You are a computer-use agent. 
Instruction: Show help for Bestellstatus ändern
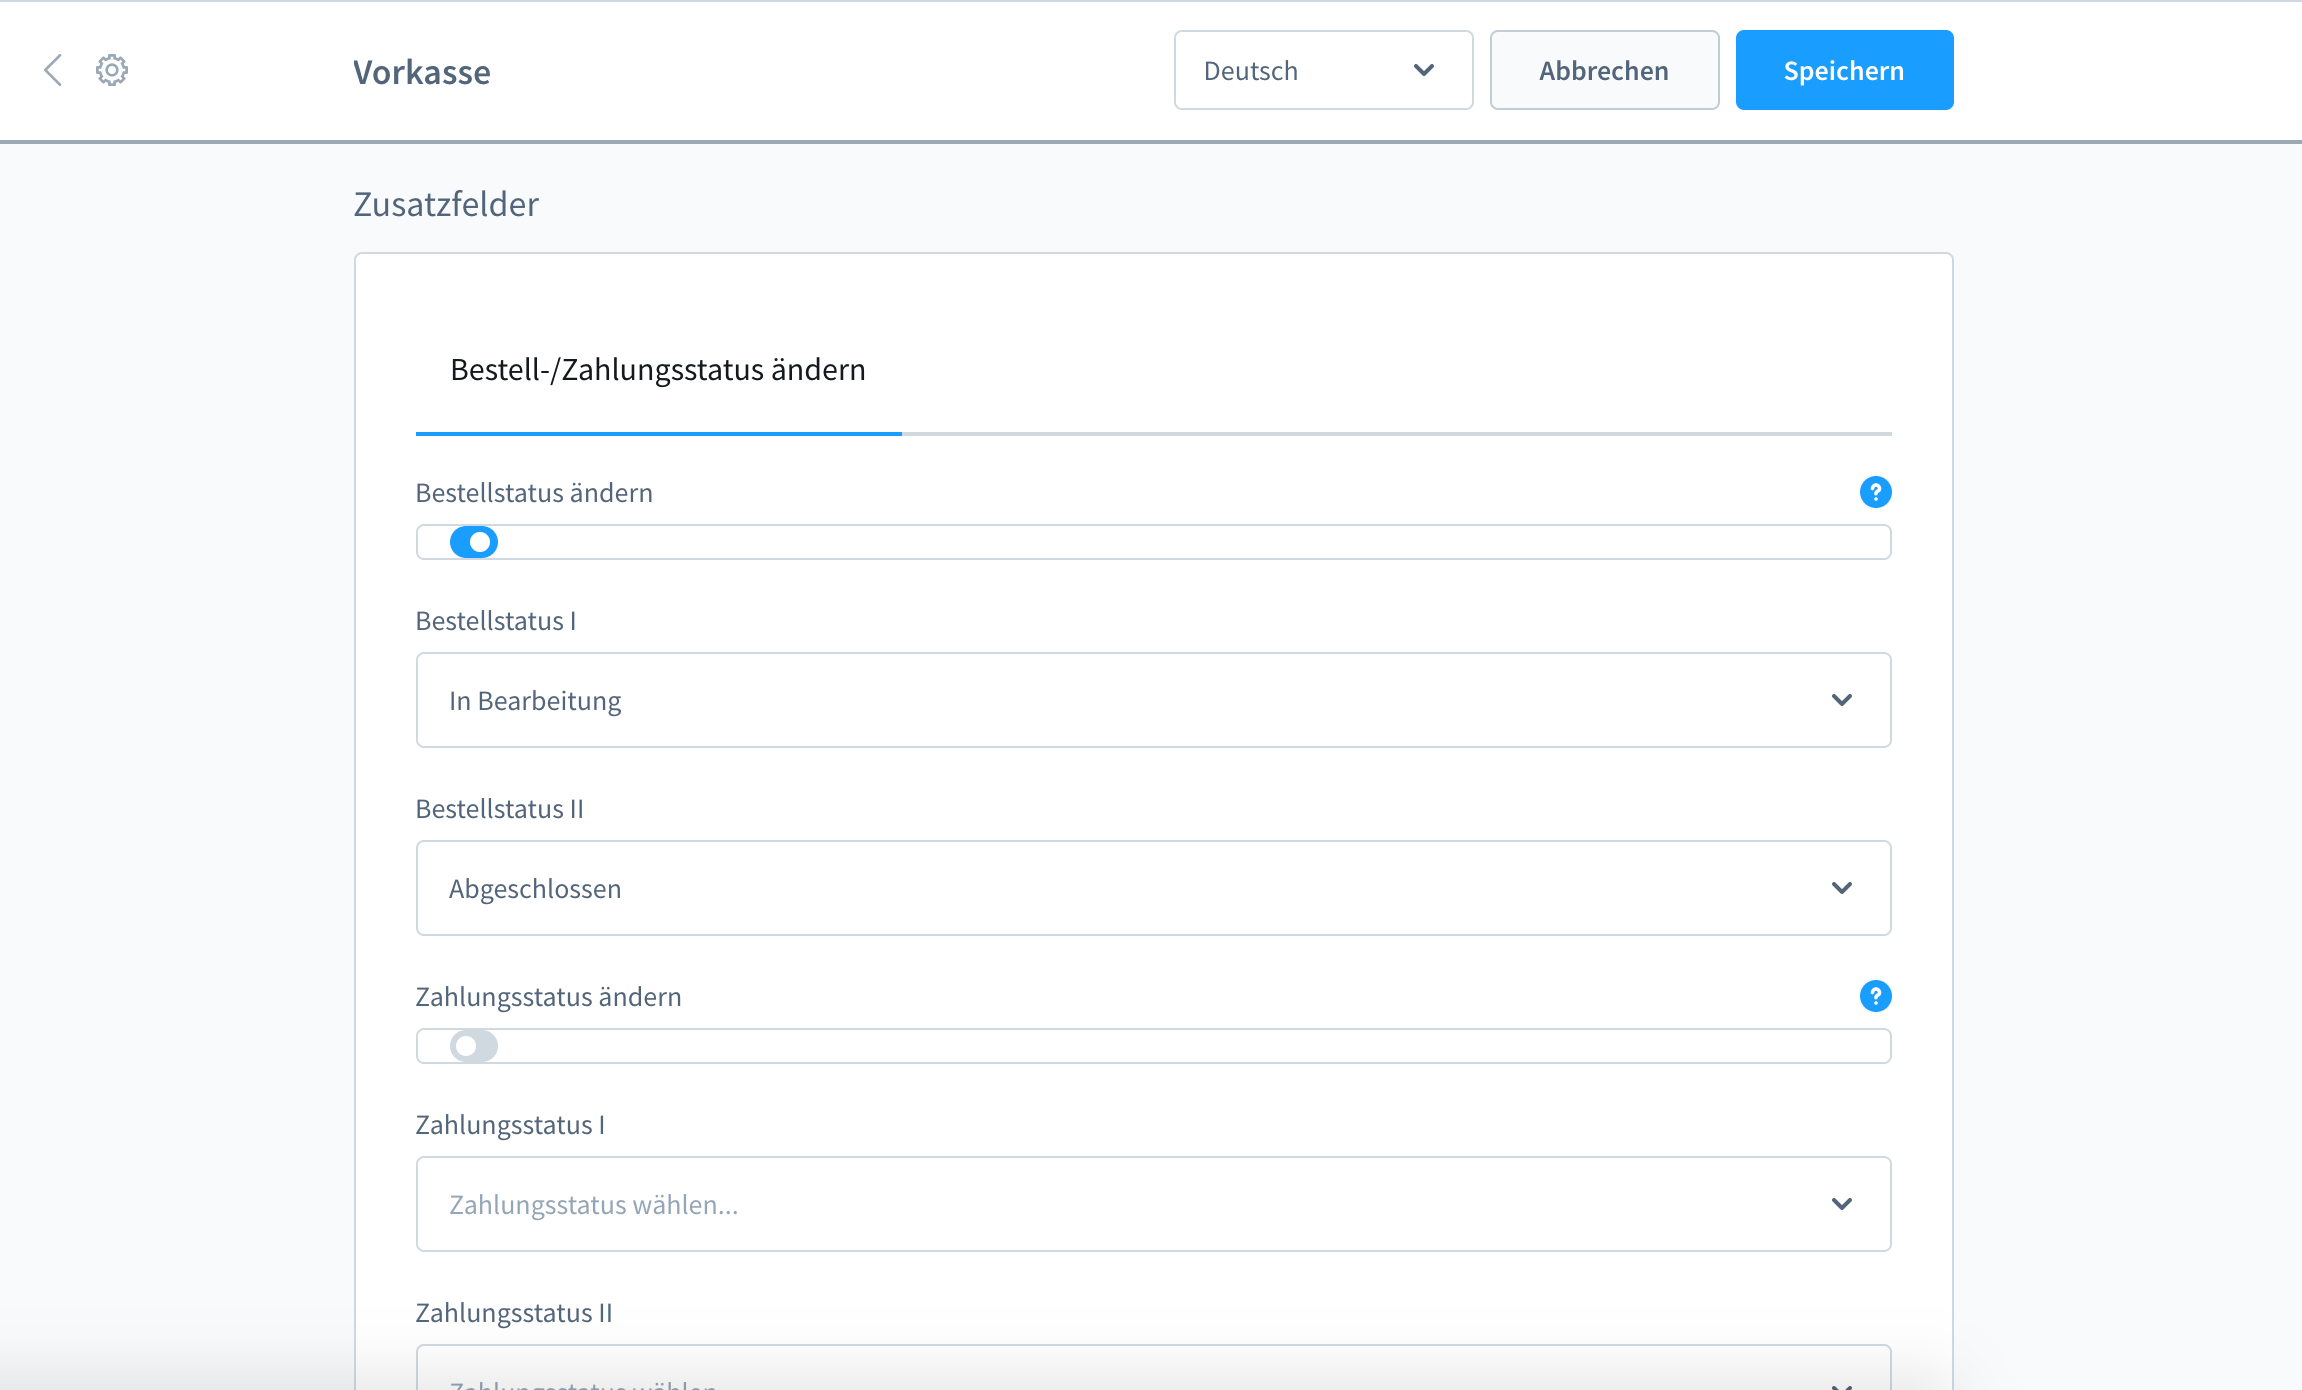pos(1875,492)
